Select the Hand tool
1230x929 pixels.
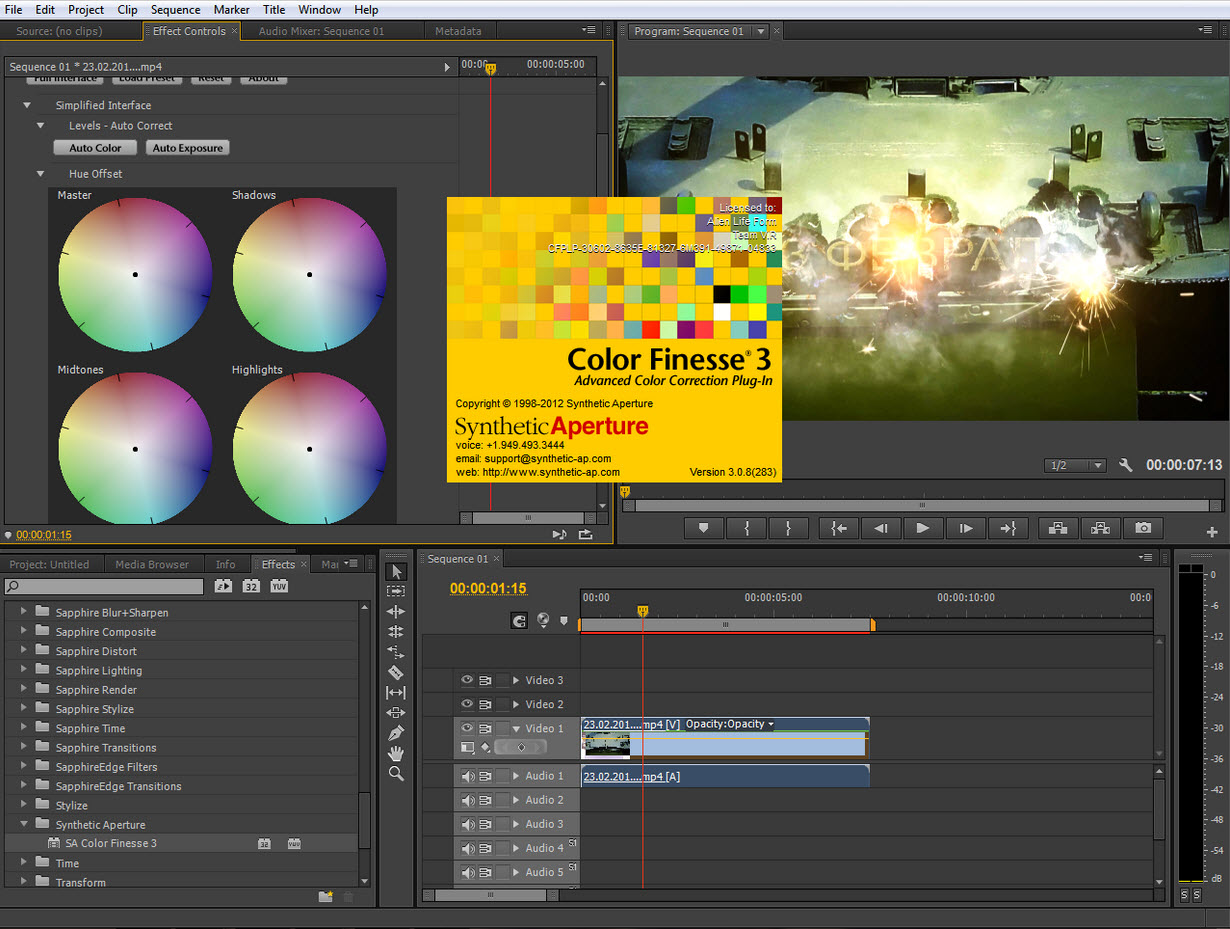click(396, 753)
